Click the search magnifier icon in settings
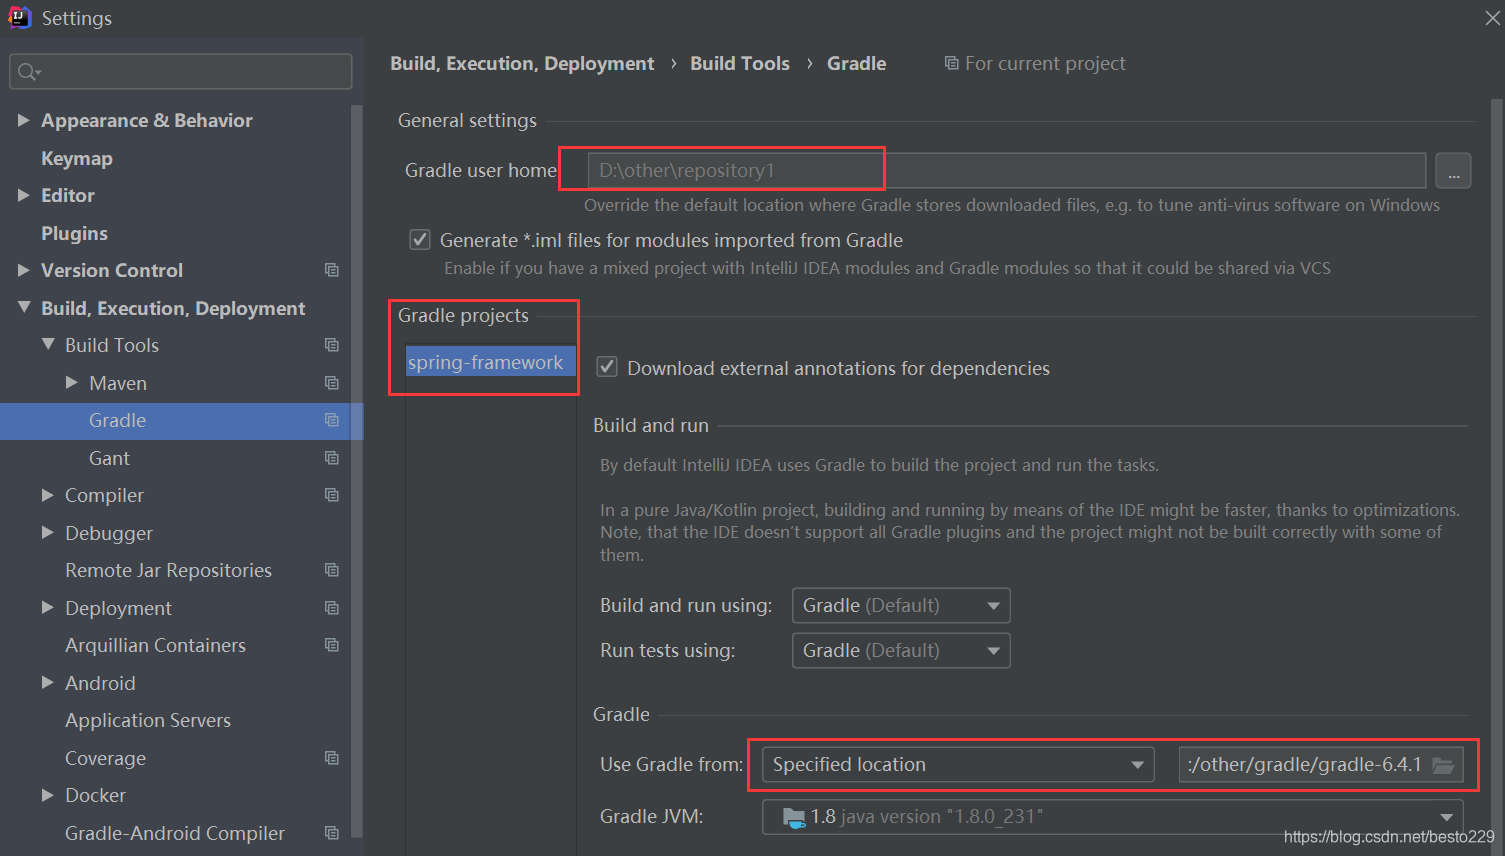The height and width of the screenshot is (856, 1505). tap(28, 72)
